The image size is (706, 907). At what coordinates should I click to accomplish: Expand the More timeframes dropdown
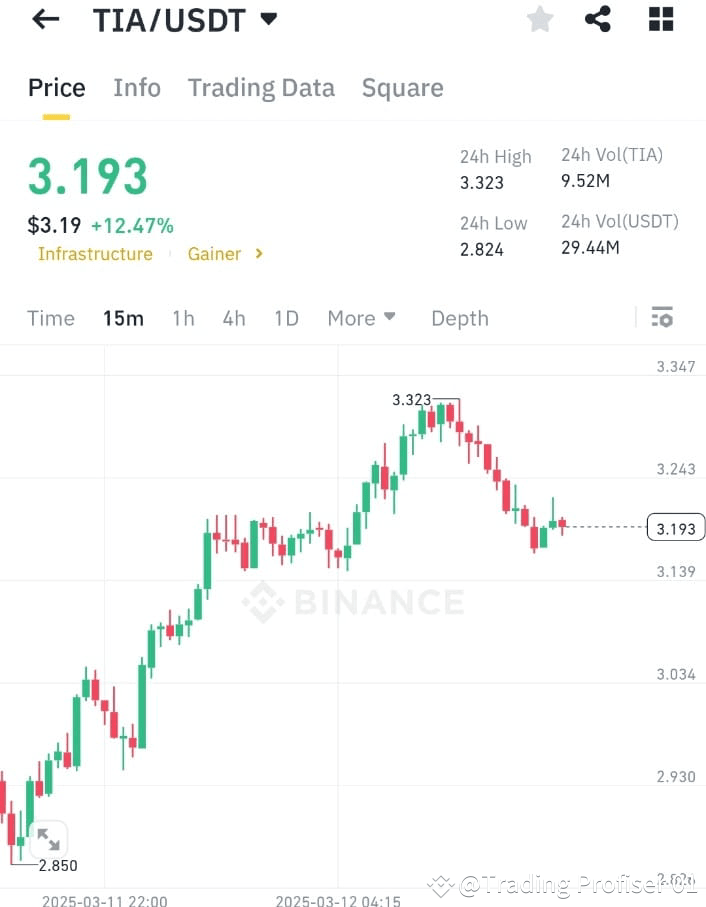(x=360, y=318)
